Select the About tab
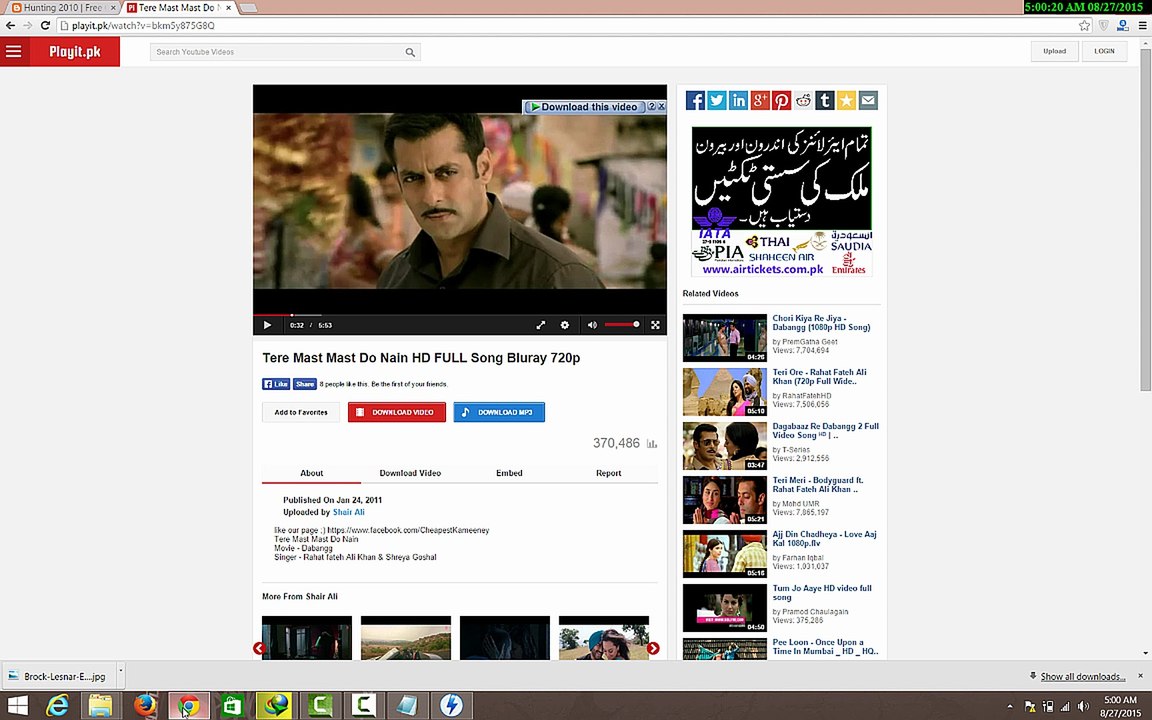 point(312,473)
